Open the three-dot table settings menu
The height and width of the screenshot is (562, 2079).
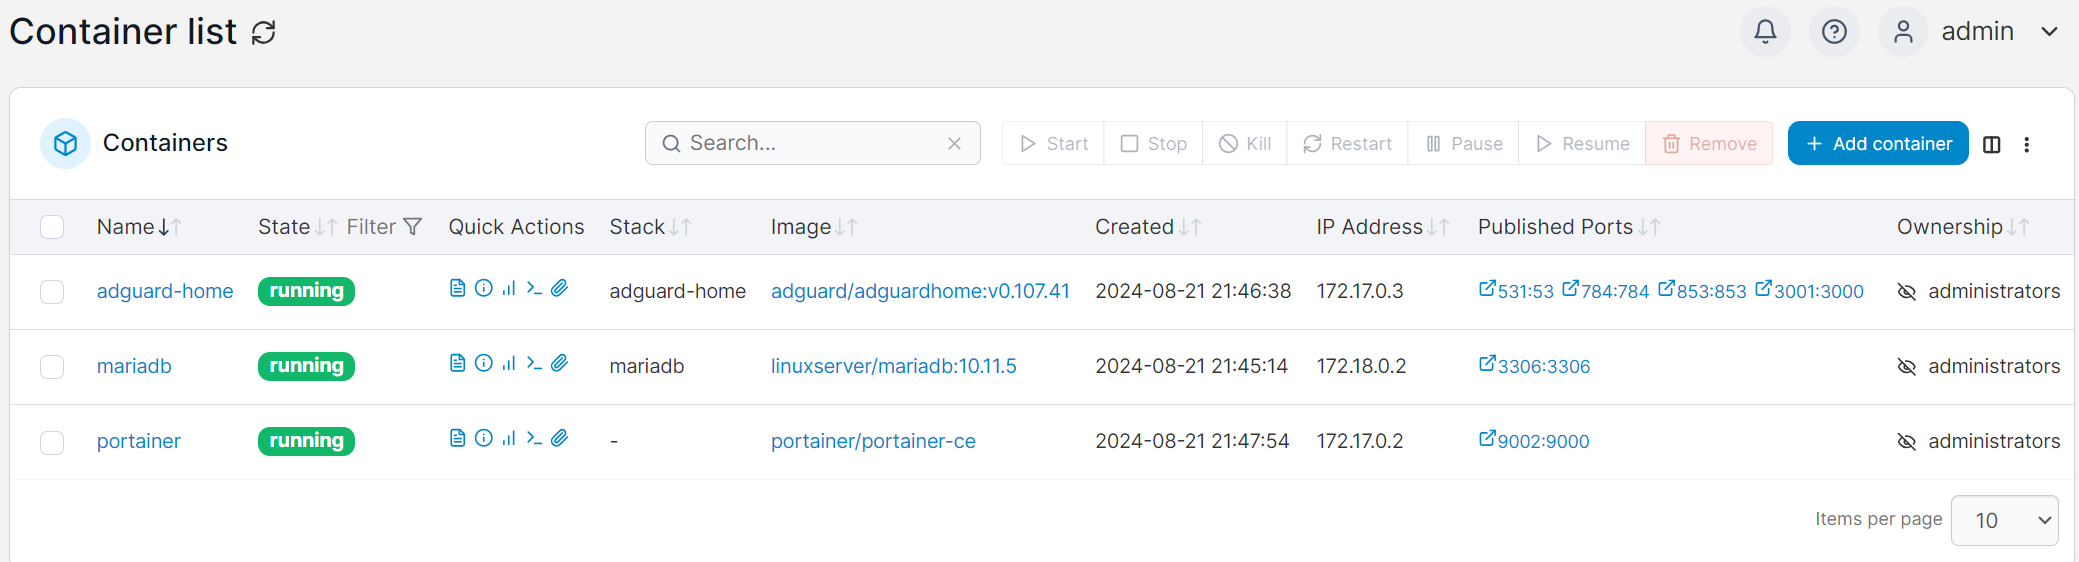click(2026, 144)
